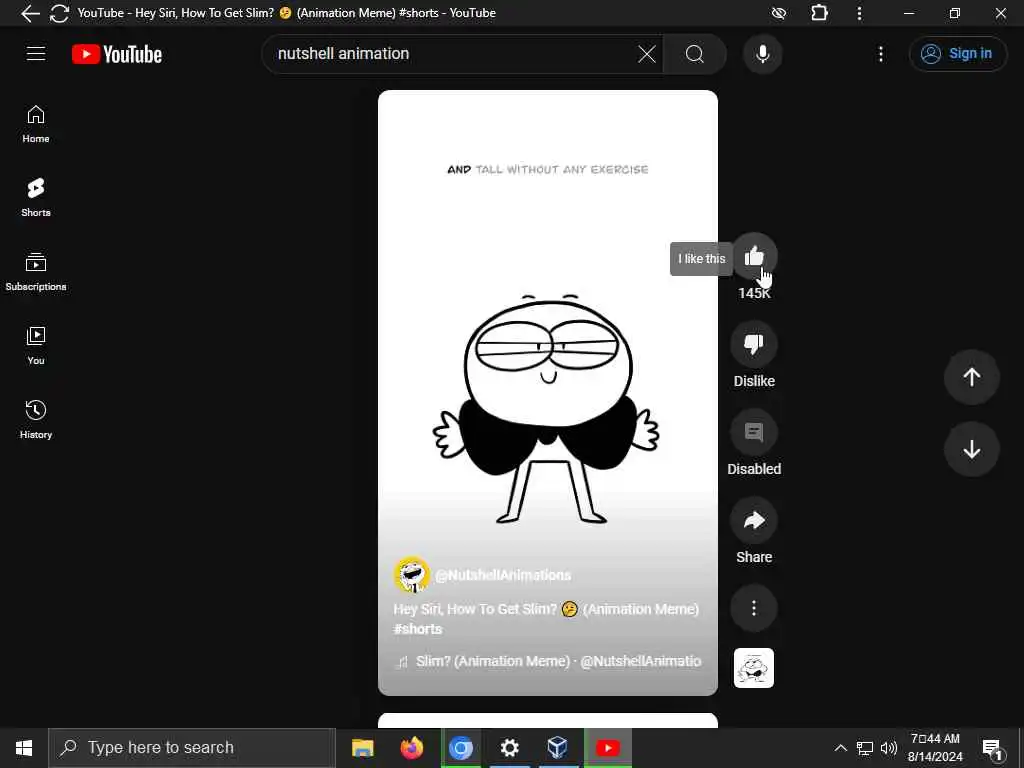The height and width of the screenshot is (768, 1024).
Task: Click the Sign in button
Action: click(957, 54)
